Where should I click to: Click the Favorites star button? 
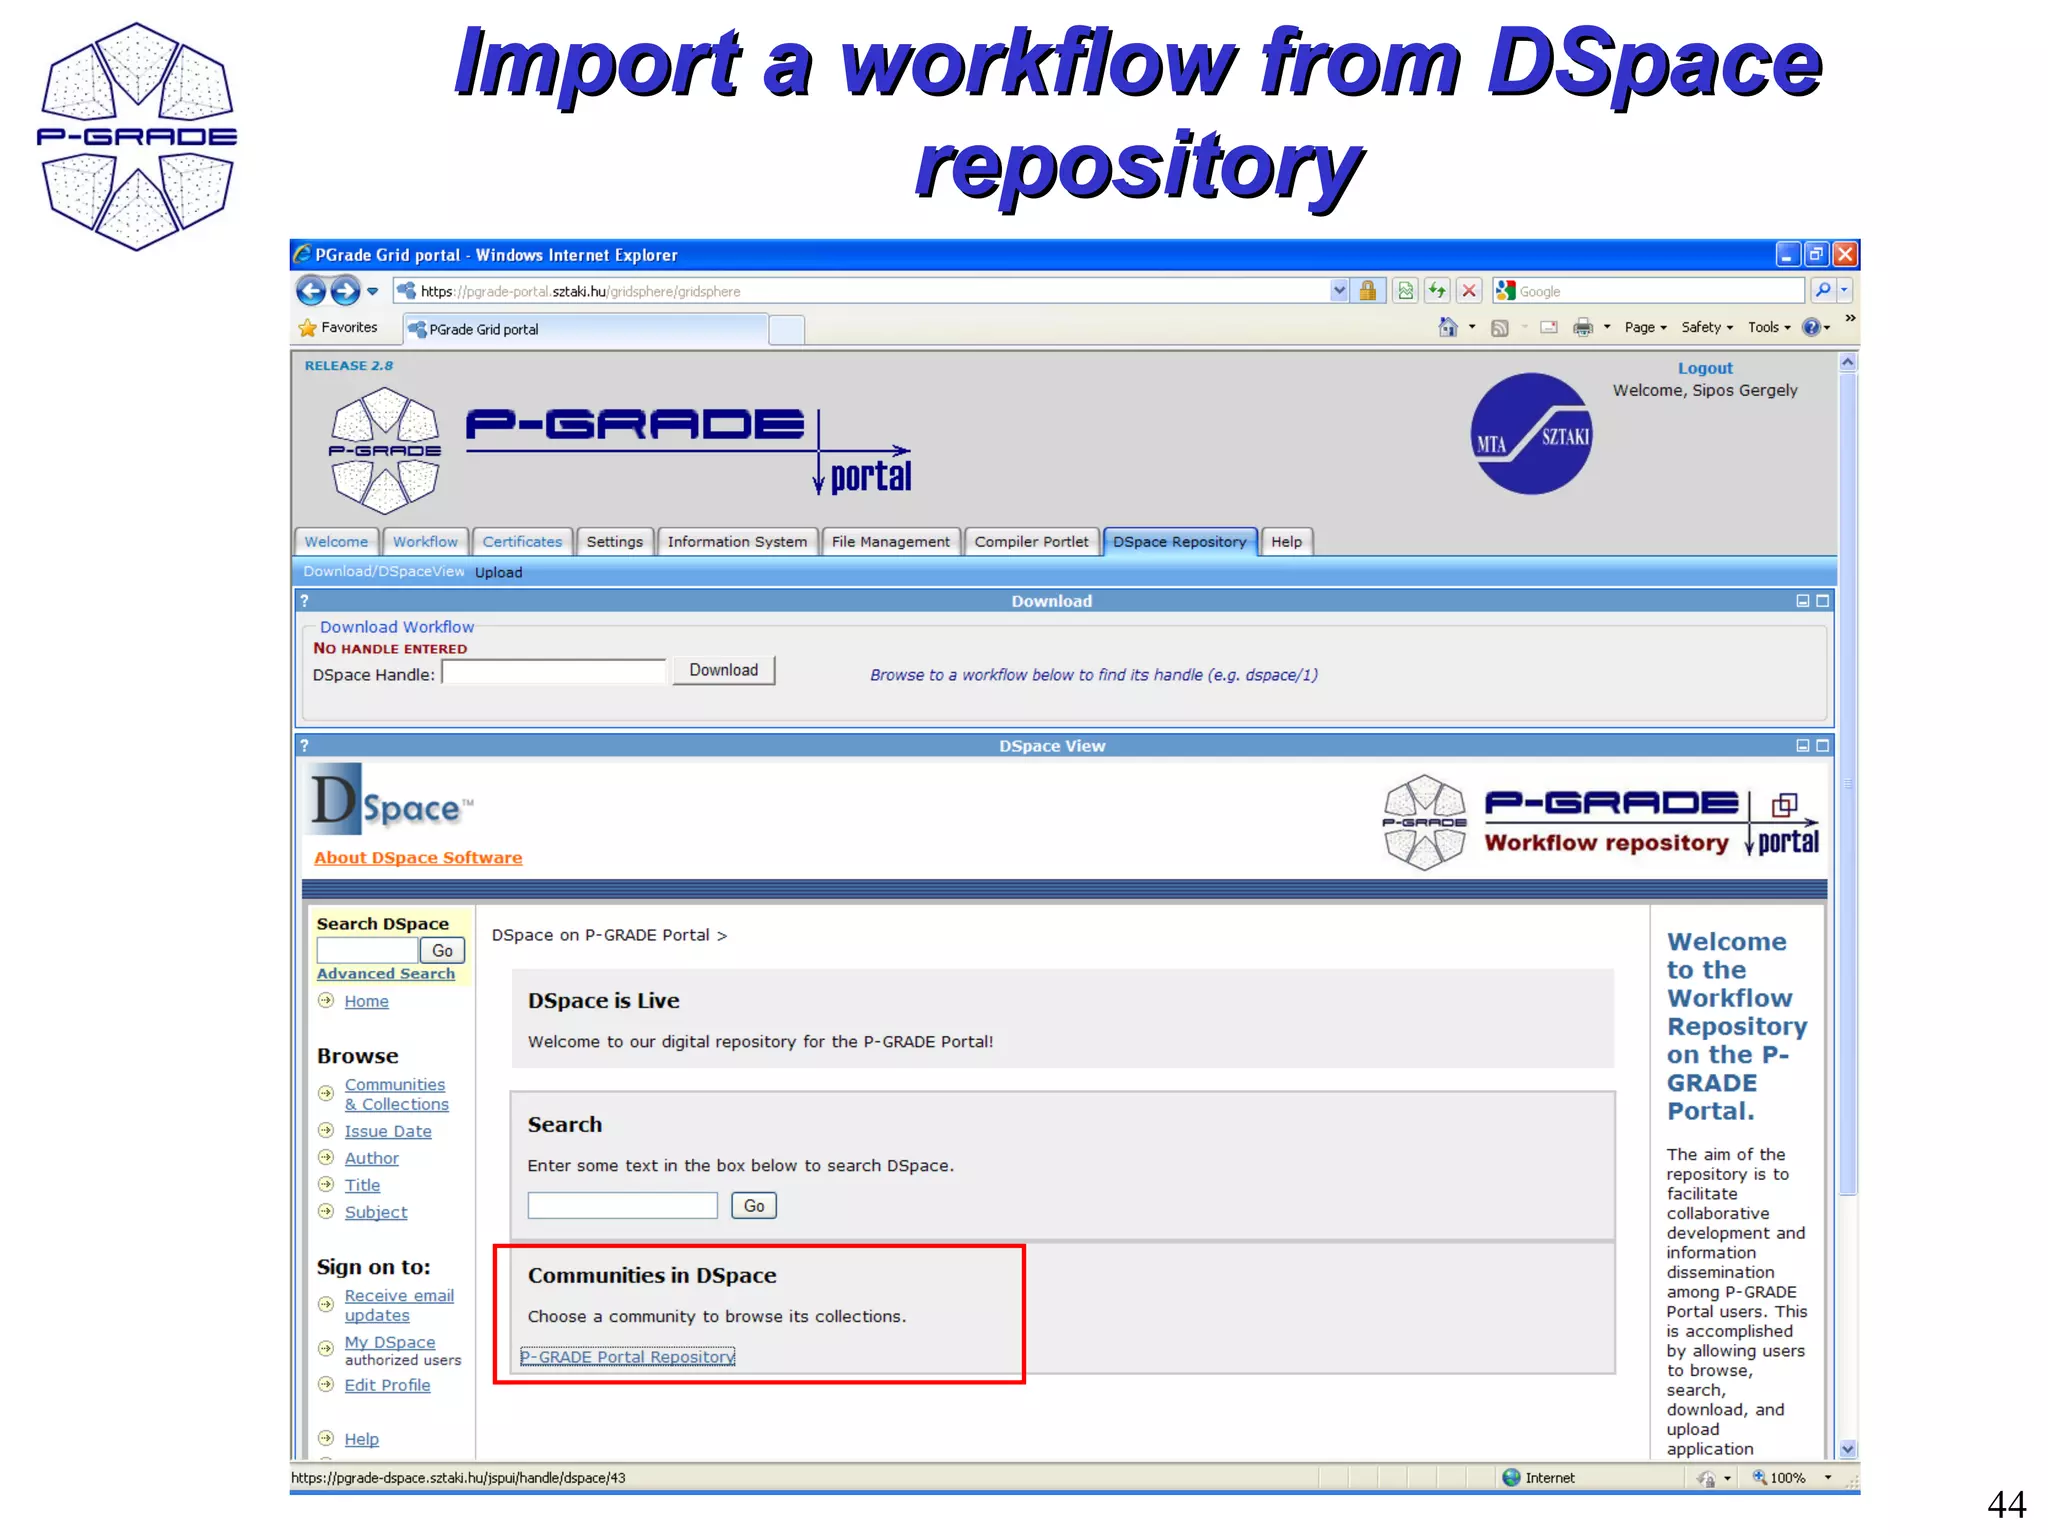pyautogui.click(x=338, y=328)
